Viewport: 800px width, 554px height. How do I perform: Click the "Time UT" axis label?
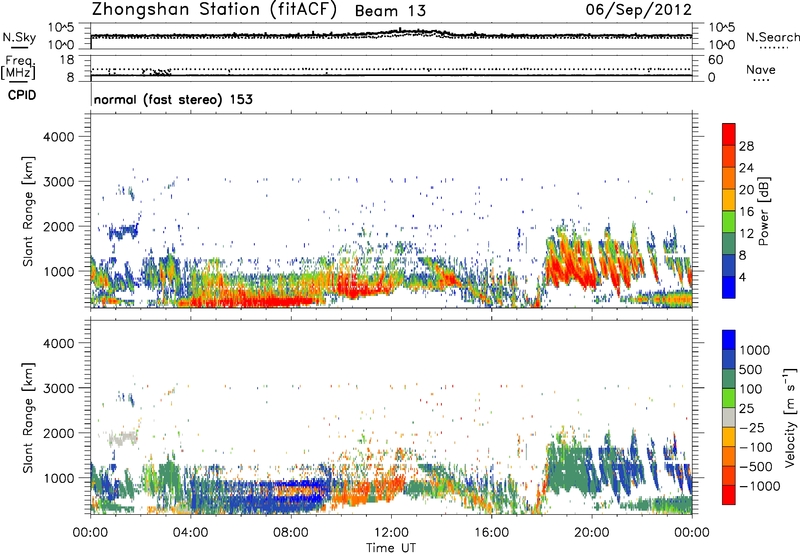(391, 547)
